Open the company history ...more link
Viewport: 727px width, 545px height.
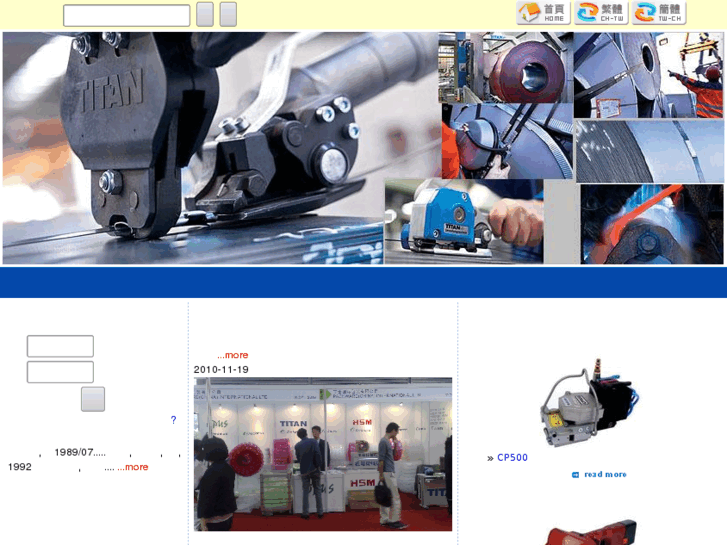pos(133,467)
